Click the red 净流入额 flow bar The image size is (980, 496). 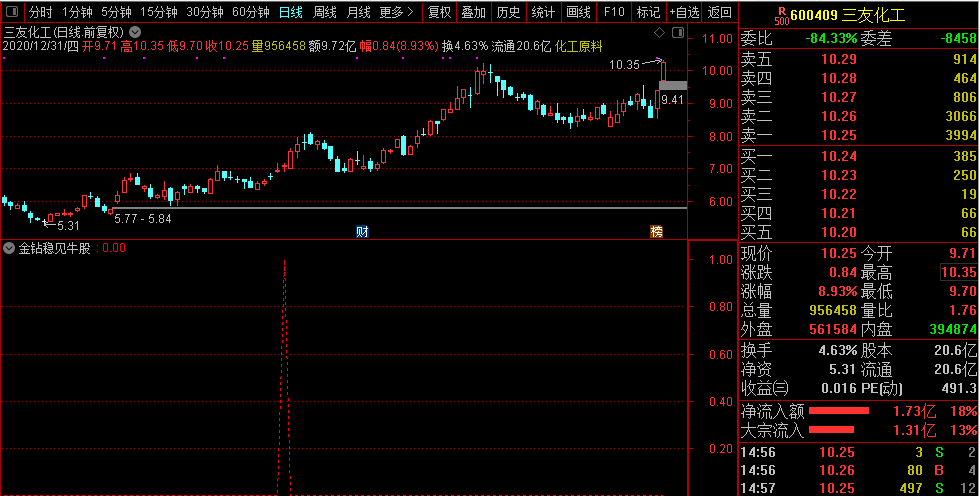(x=839, y=411)
